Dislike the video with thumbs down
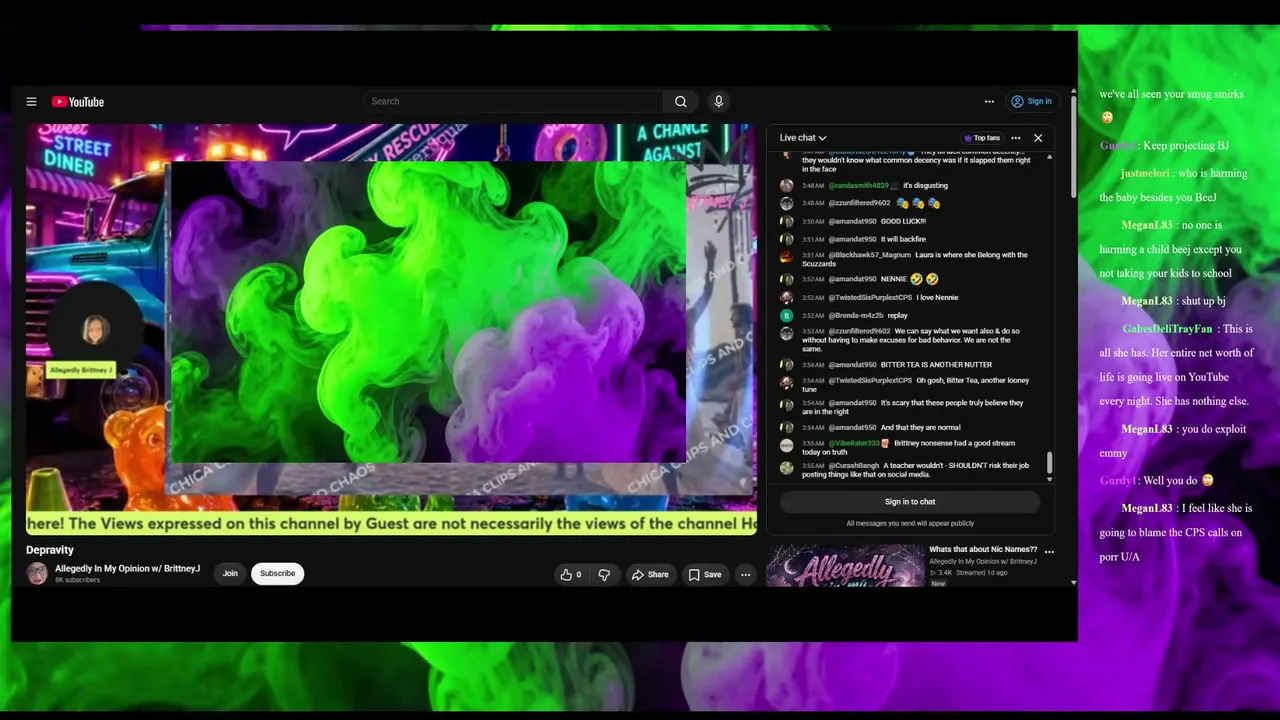 tap(604, 574)
